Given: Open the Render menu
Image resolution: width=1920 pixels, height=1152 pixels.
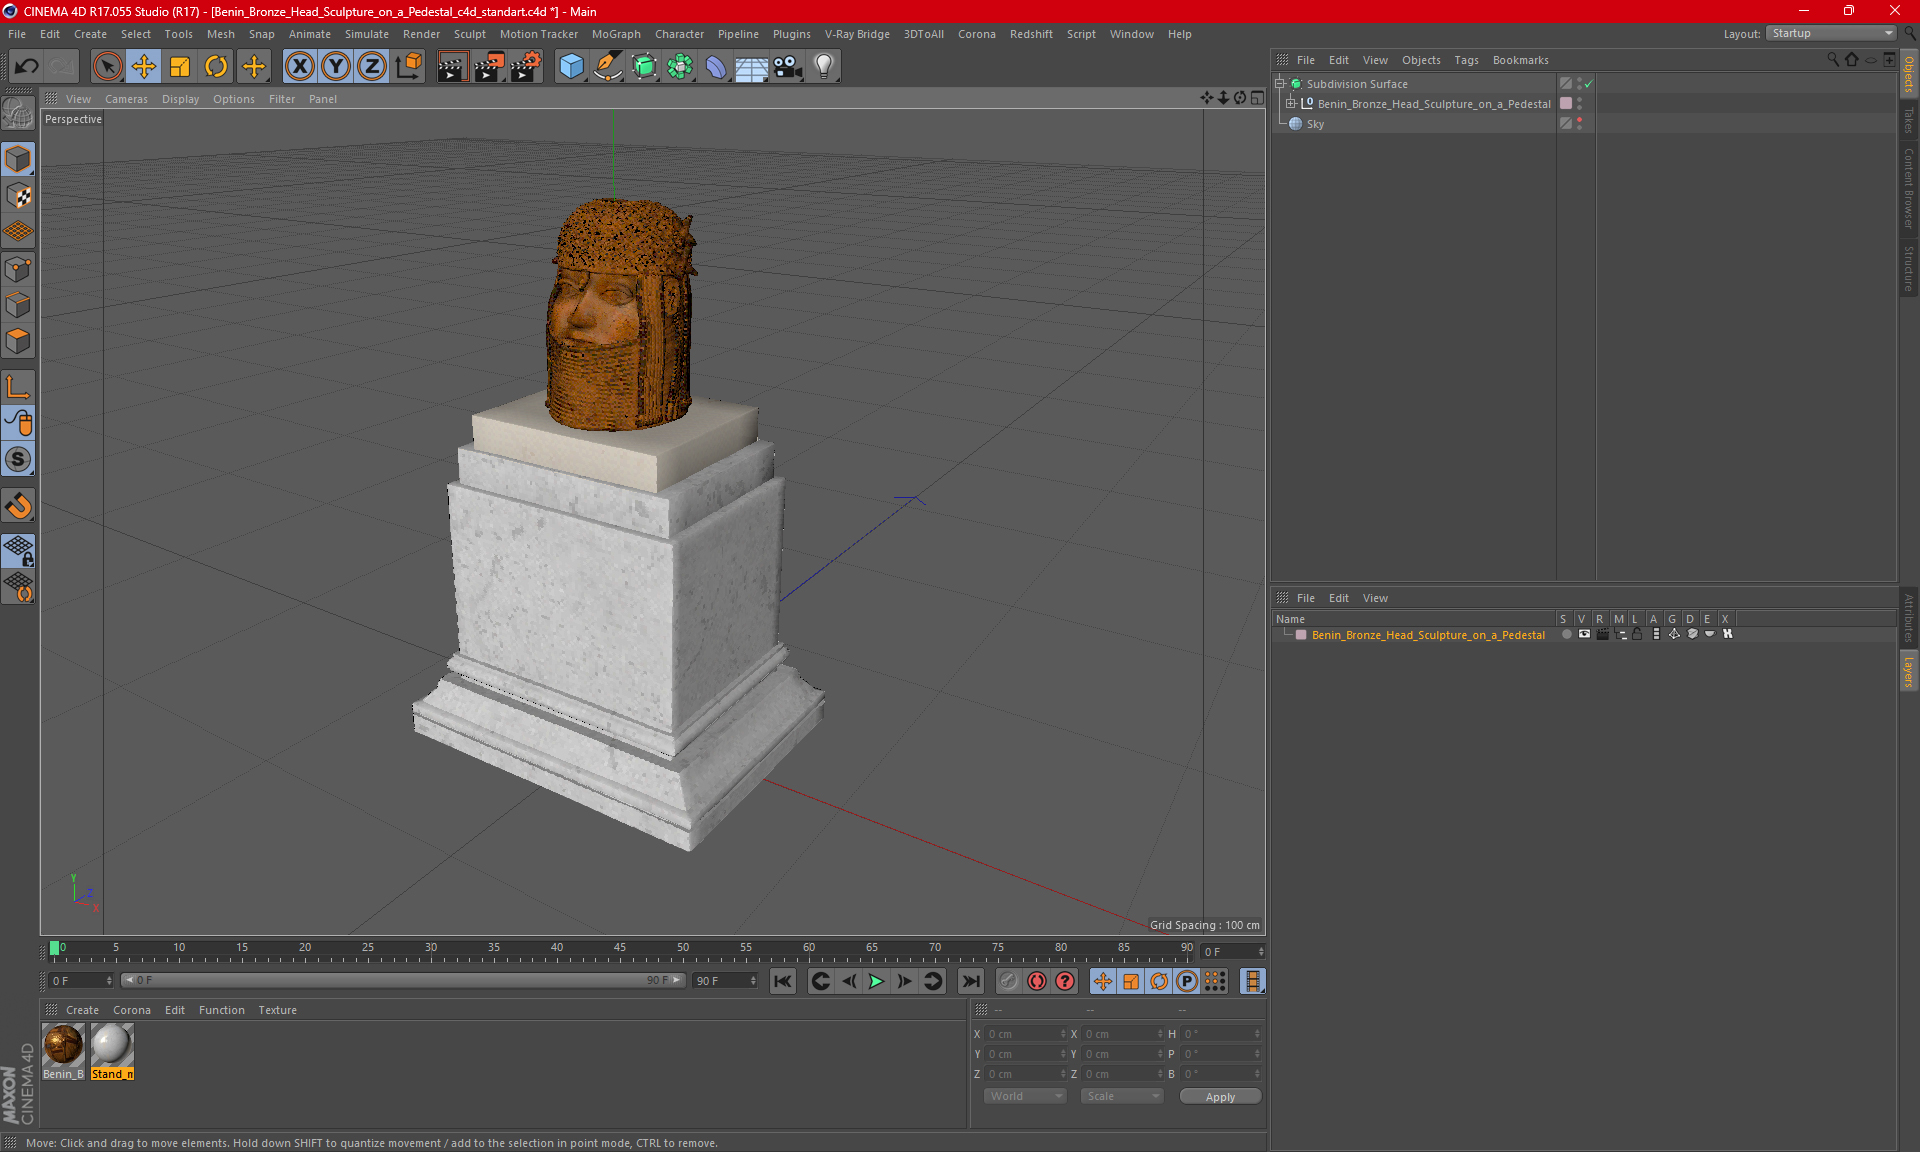Looking at the screenshot, I should 421,34.
